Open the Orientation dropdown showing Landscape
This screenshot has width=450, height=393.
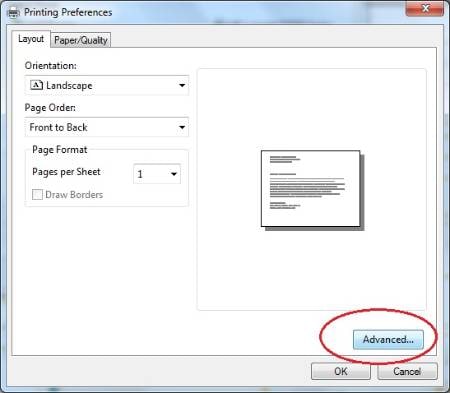coord(107,85)
